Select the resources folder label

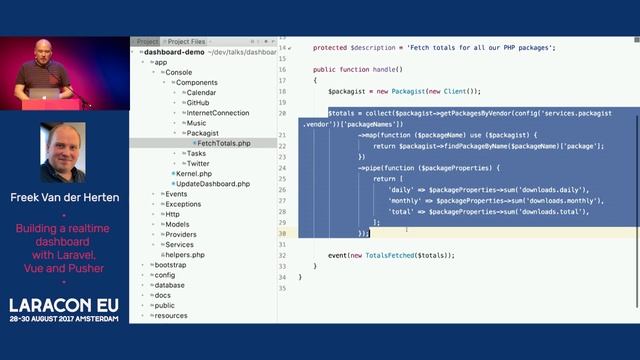[171, 316]
